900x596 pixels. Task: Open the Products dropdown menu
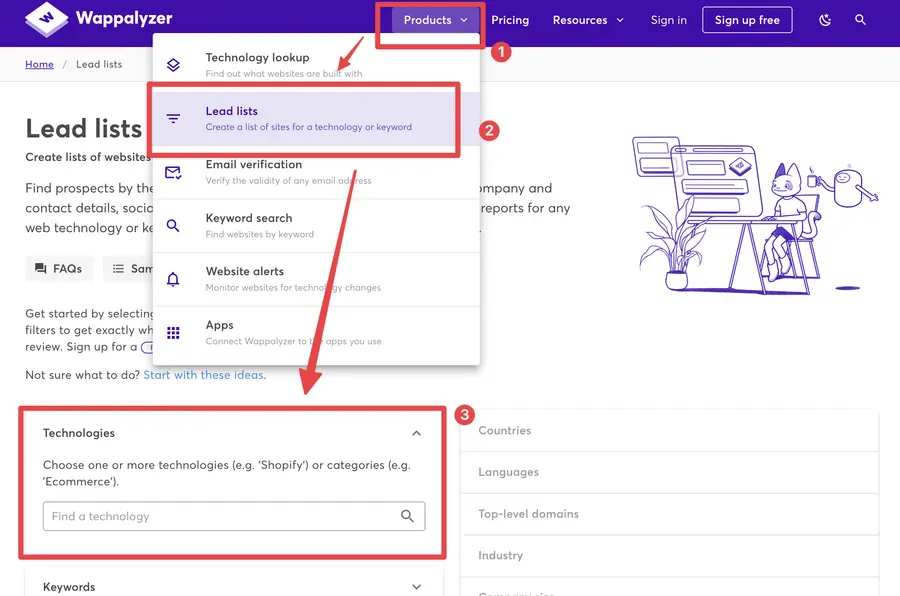click(x=436, y=20)
